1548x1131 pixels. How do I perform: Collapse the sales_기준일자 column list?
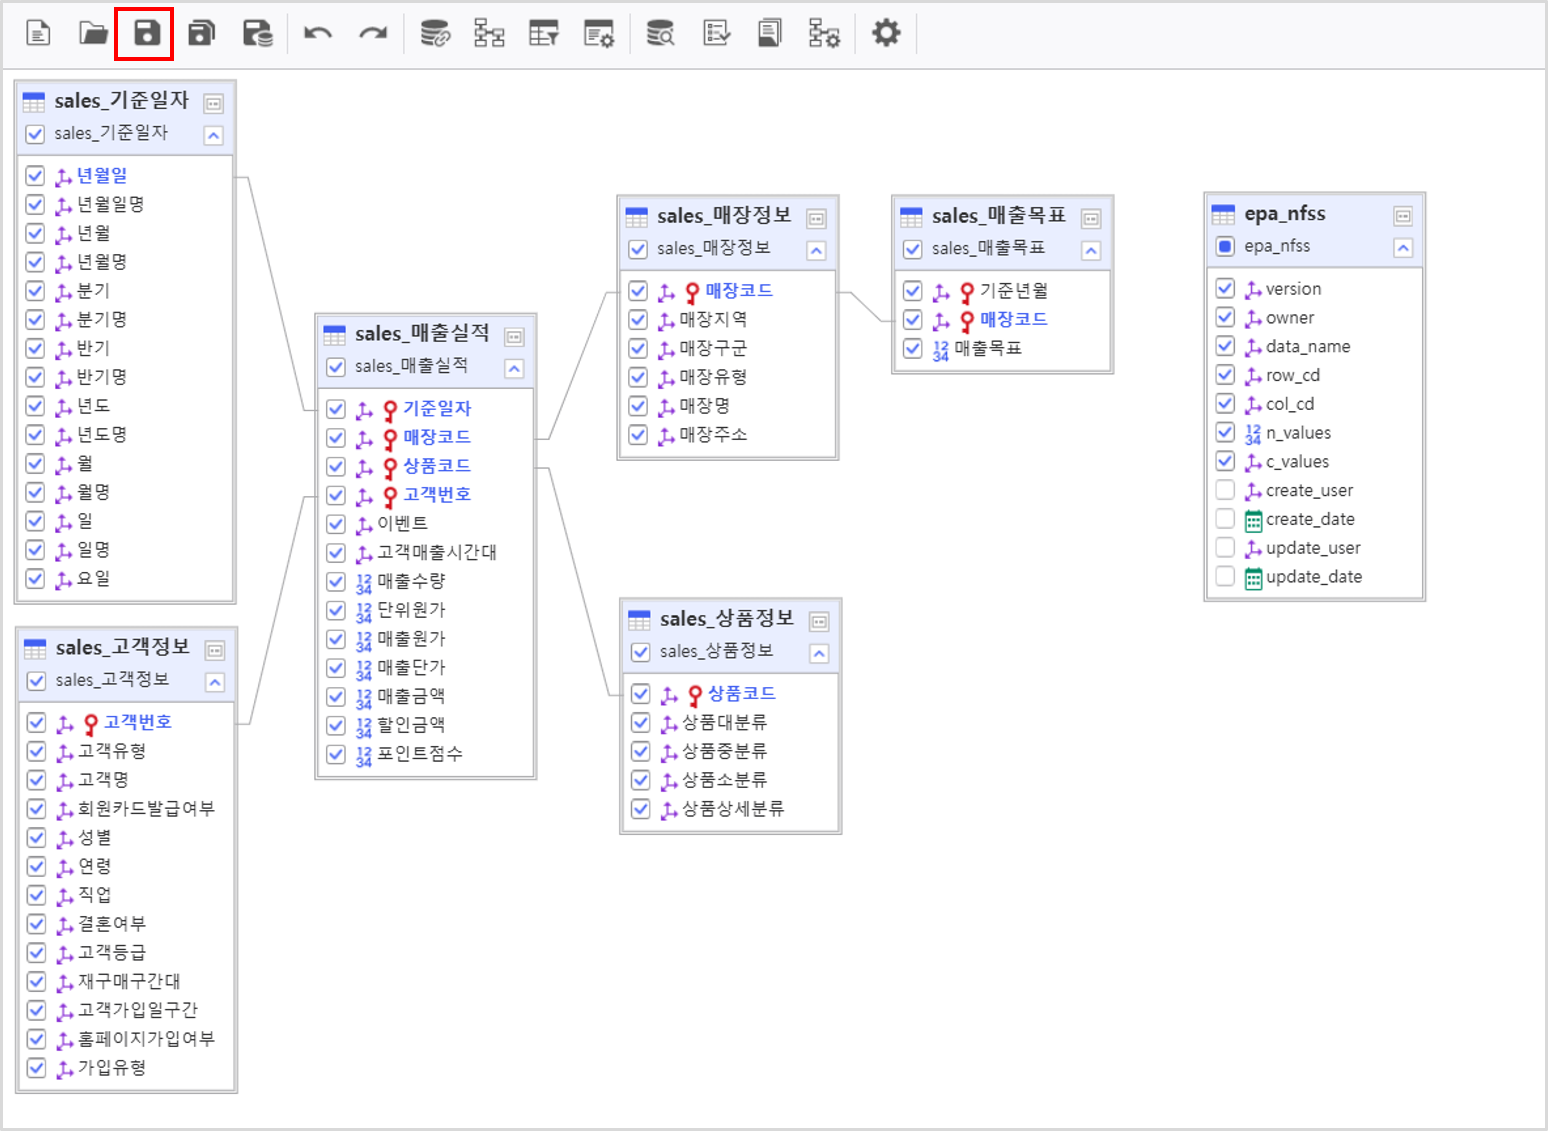point(213,135)
